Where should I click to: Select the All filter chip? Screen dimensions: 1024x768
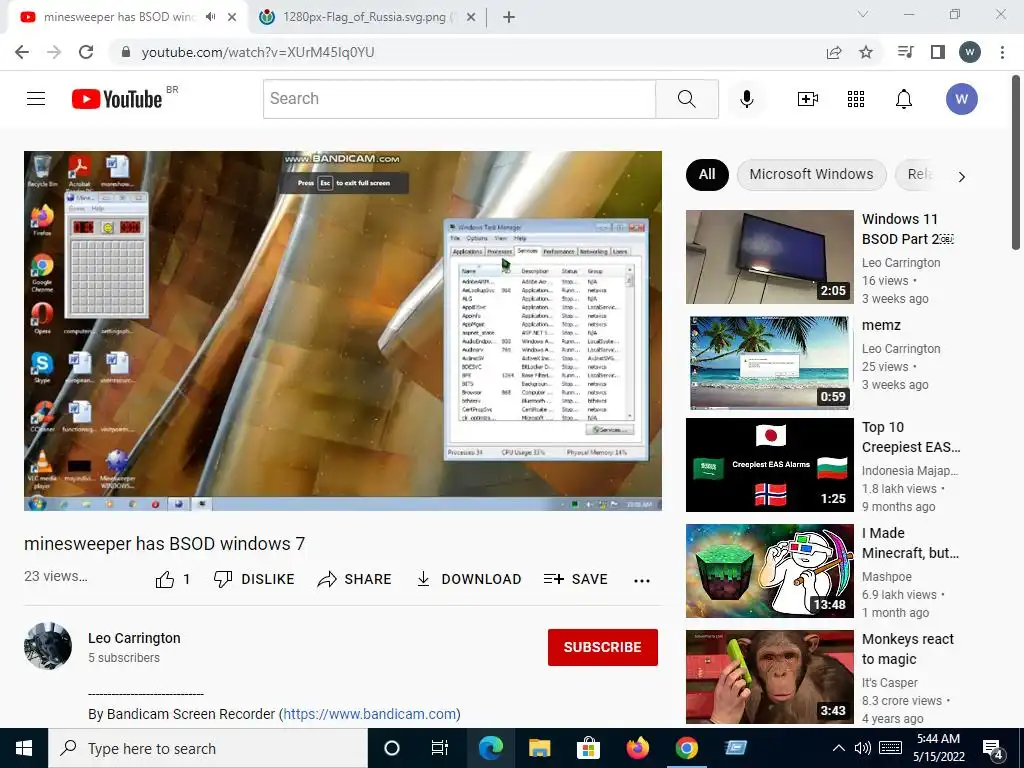707,174
